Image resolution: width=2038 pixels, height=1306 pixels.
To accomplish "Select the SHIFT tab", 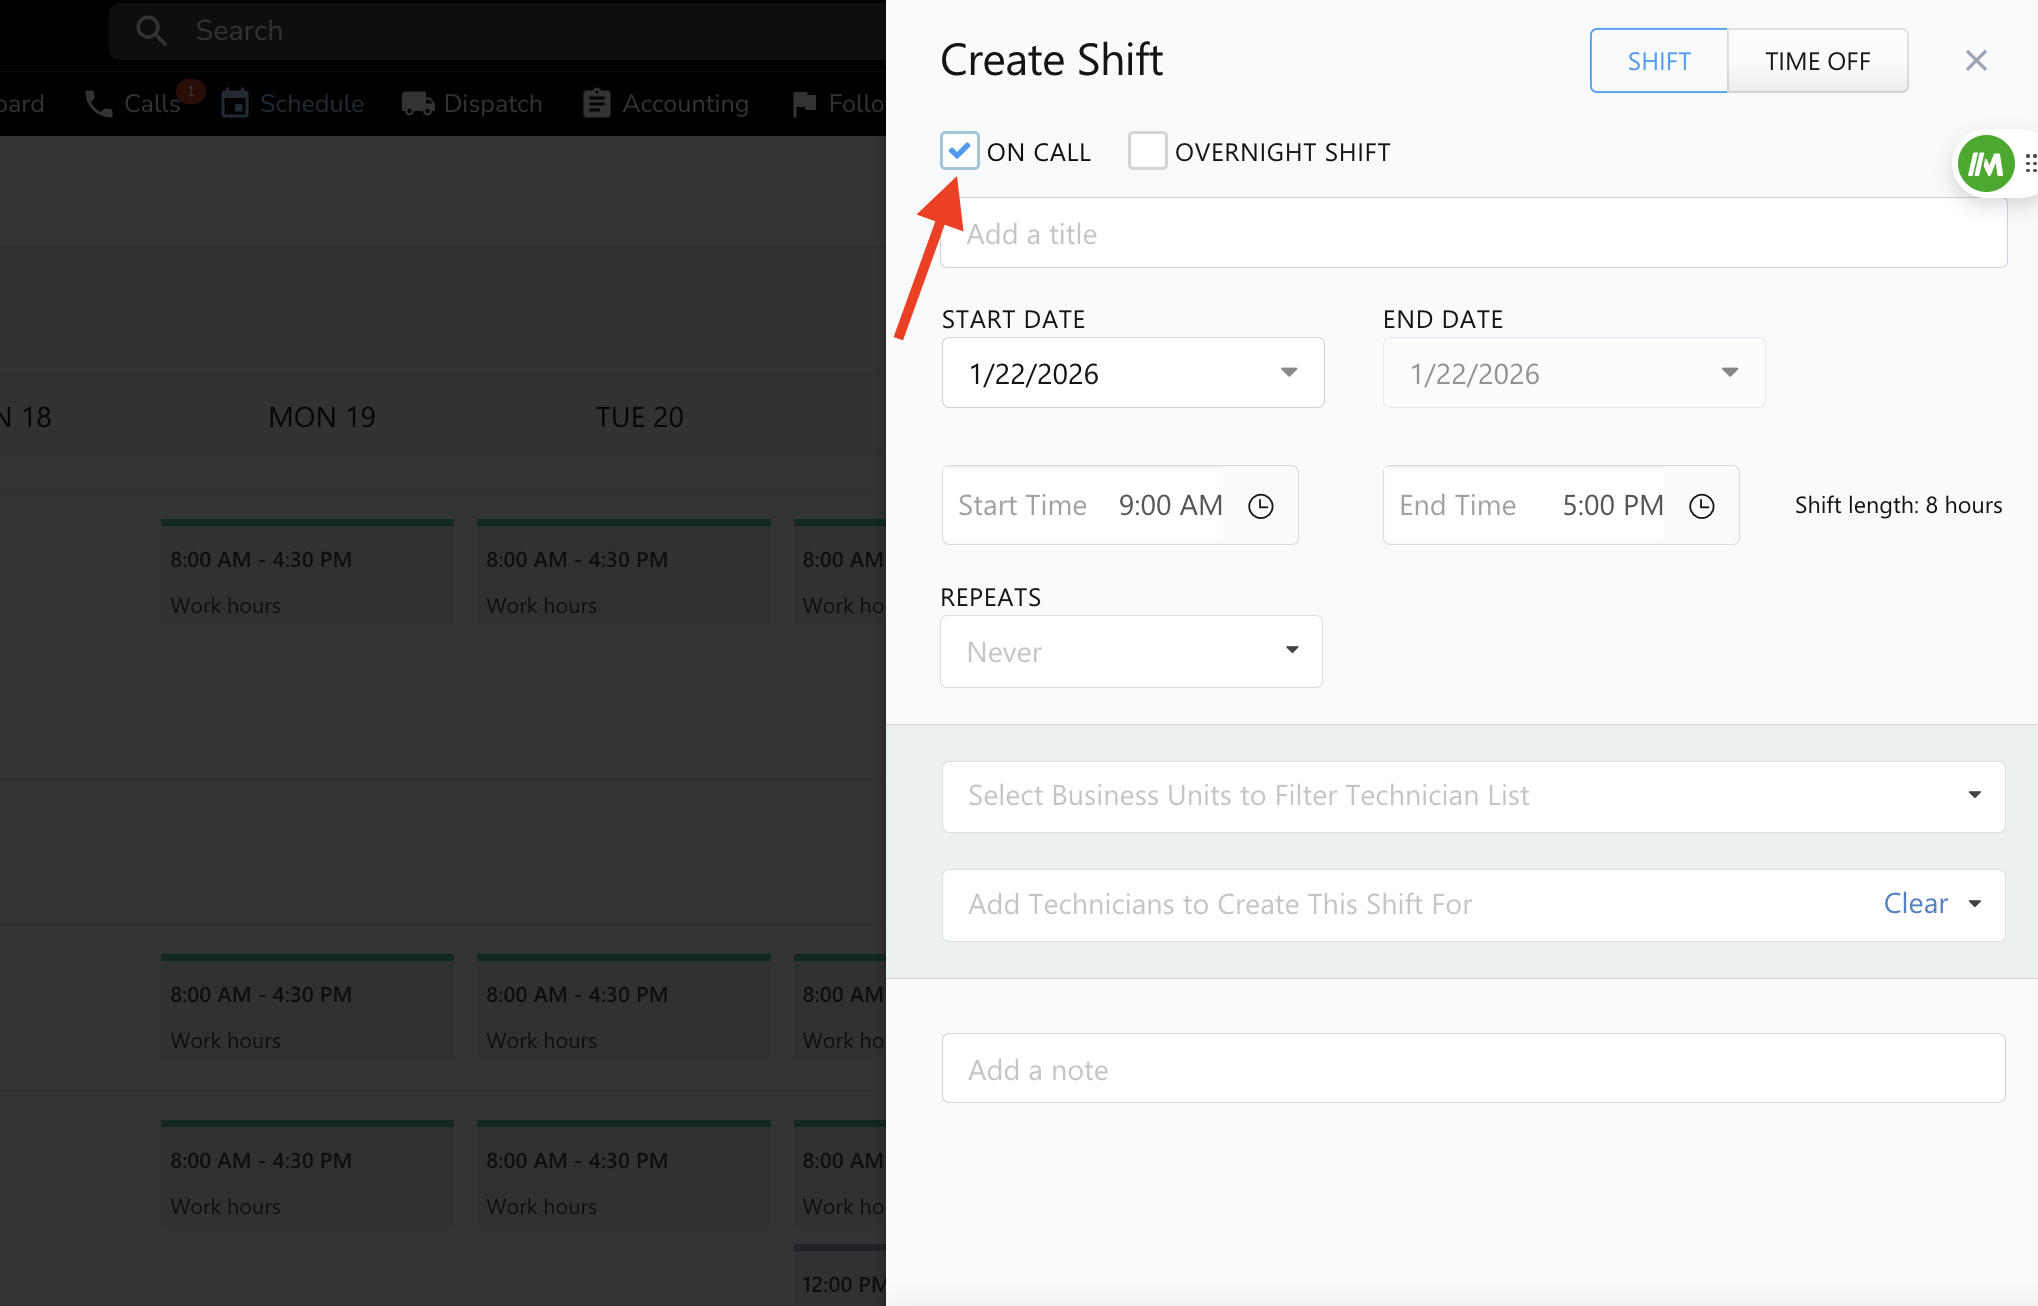I will [1658, 61].
